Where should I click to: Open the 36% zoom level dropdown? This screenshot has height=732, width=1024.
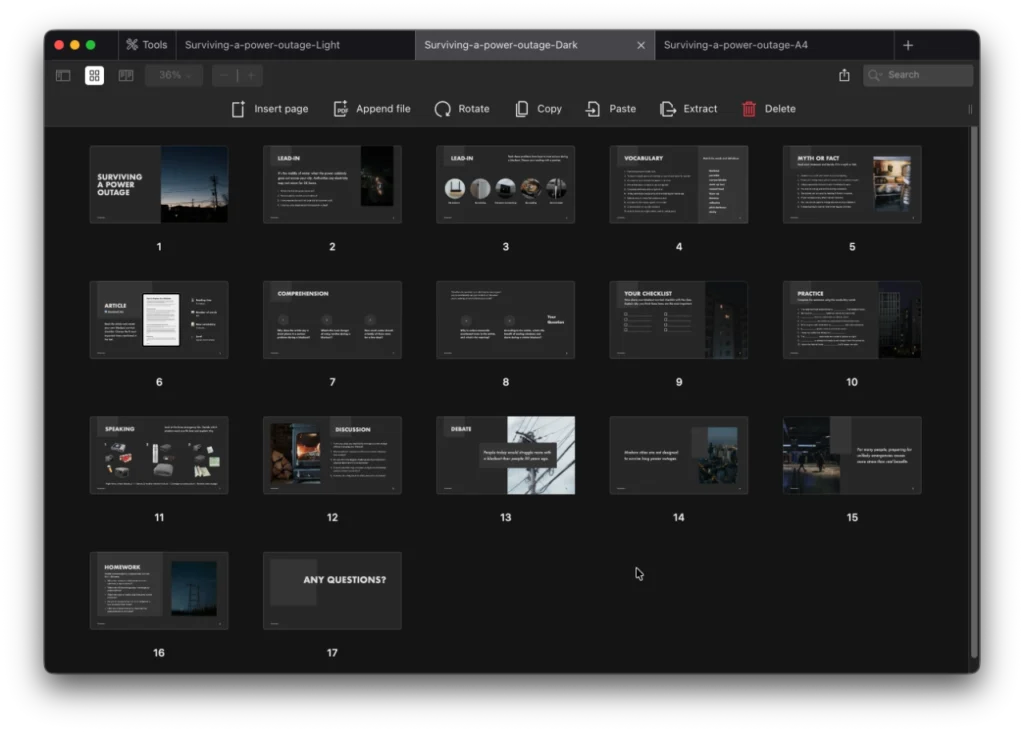(172, 74)
